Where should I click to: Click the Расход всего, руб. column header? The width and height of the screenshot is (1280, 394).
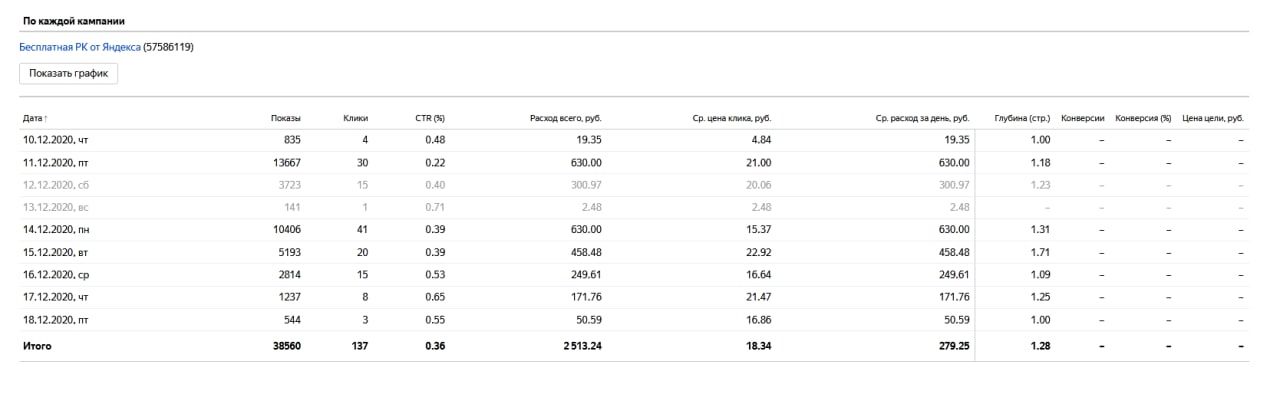(566, 118)
